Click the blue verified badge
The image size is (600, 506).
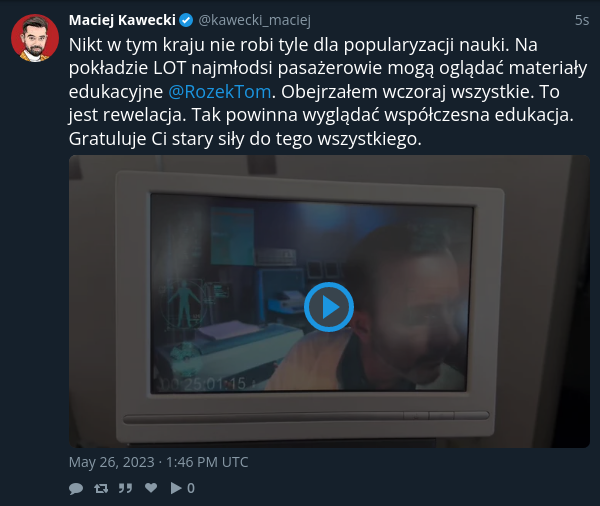click(186, 20)
